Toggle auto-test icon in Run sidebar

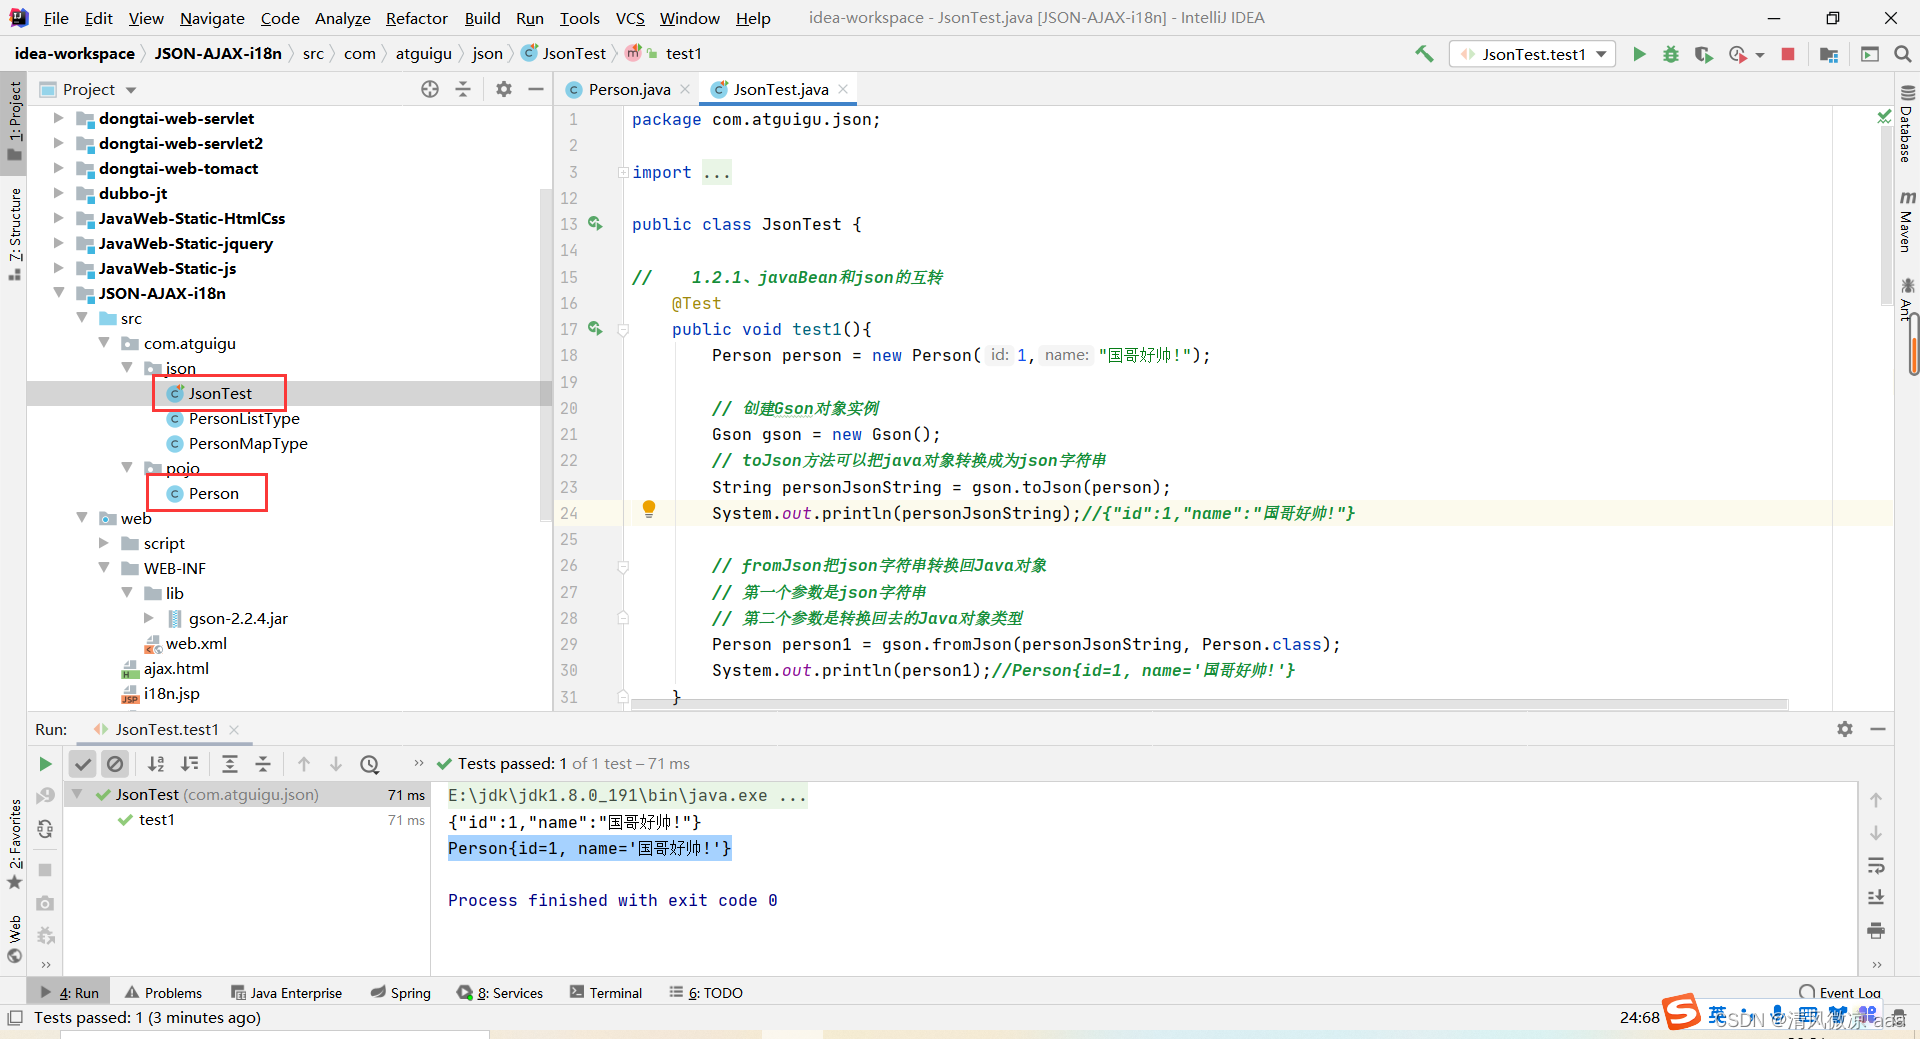(x=45, y=829)
